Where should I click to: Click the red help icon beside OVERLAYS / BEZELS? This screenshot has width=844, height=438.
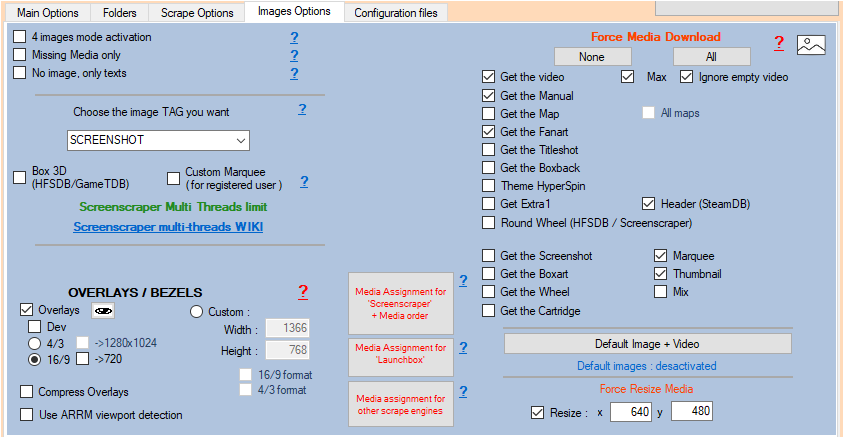(x=303, y=292)
